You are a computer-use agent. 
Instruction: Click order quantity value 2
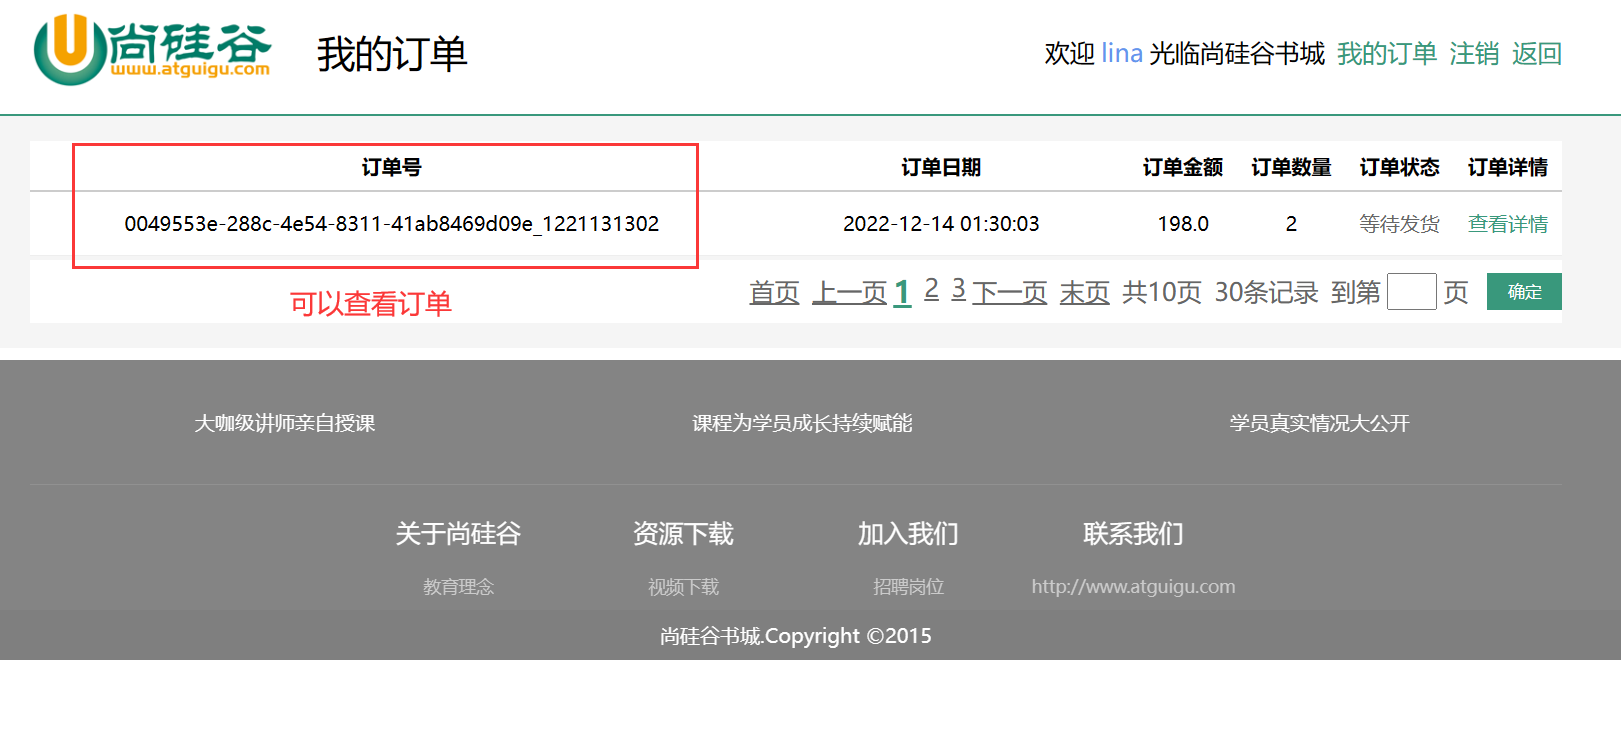tap(1291, 224)
